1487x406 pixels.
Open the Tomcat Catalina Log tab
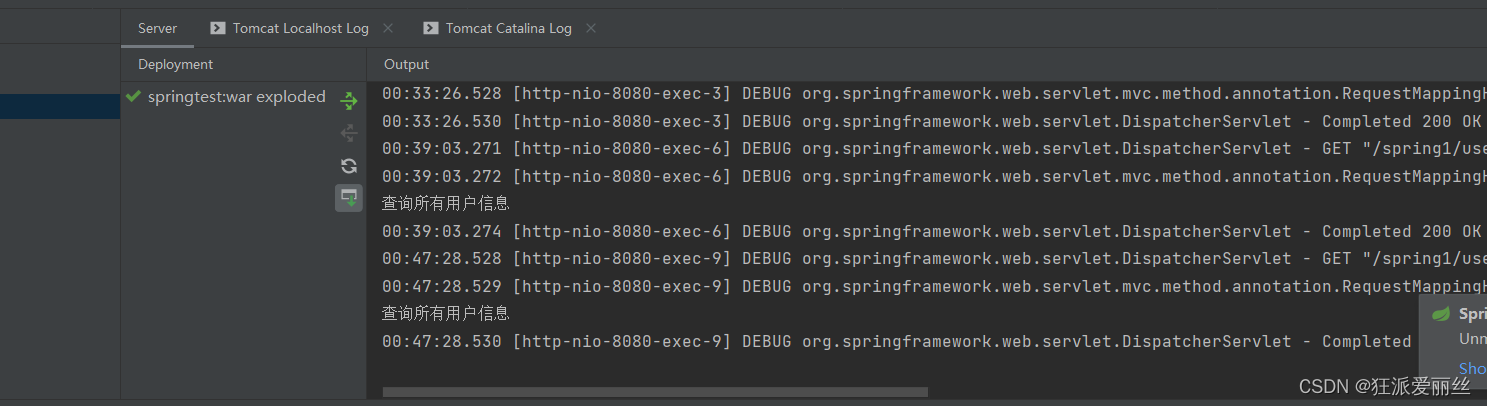[509, 28]
